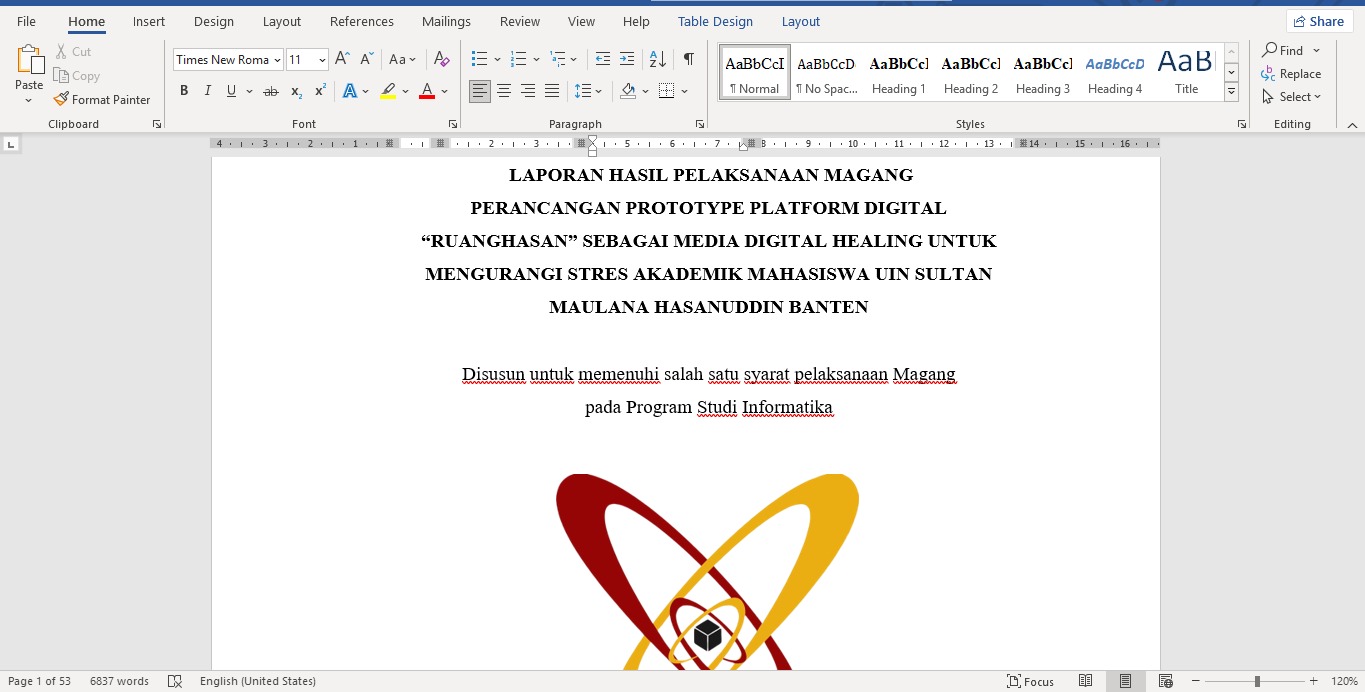Screen dimensions: 1365x692
Task: Switch to the Table Design tab
Action: (x=715, y=21)
